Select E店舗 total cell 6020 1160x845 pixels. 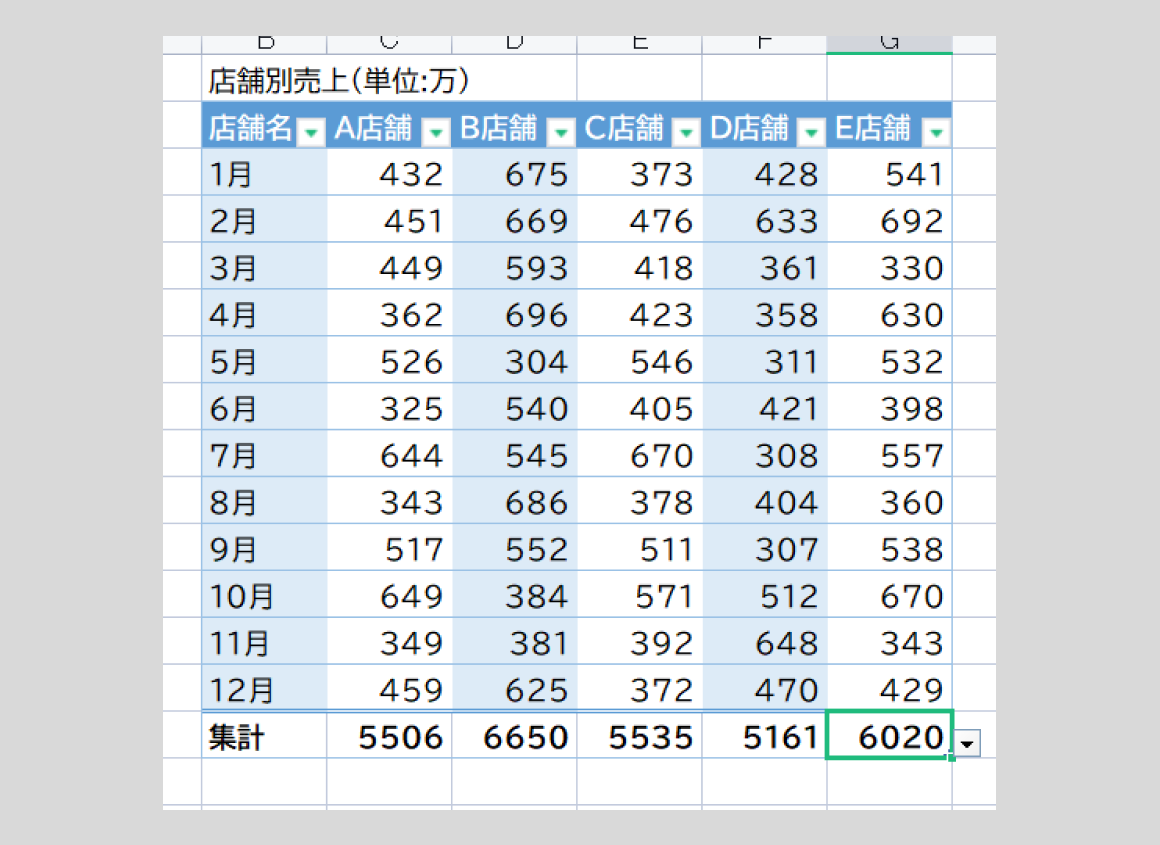pos(889,735)
